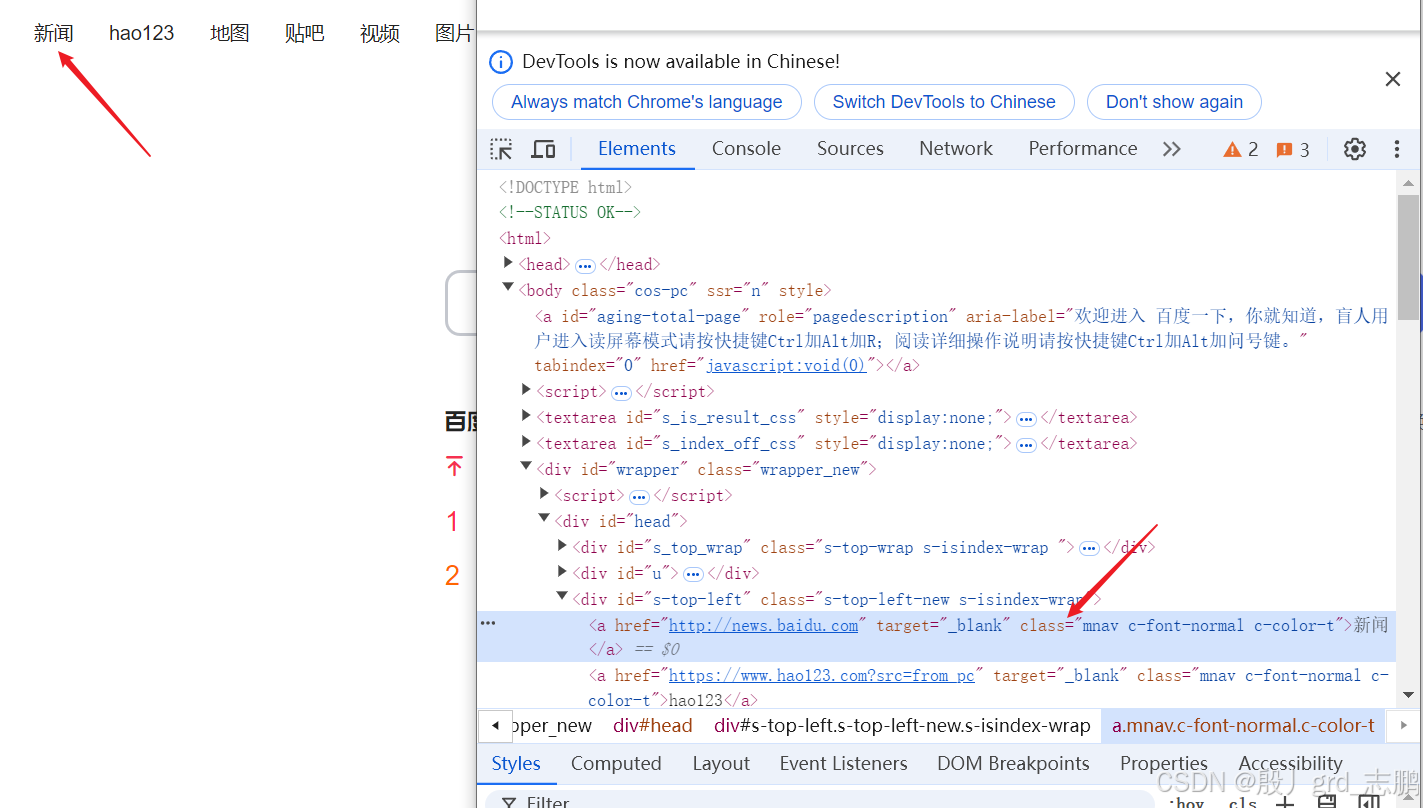The image size is (1423, 808).
Task: Select the STATUS OK comment line
Action: point(570,213)
